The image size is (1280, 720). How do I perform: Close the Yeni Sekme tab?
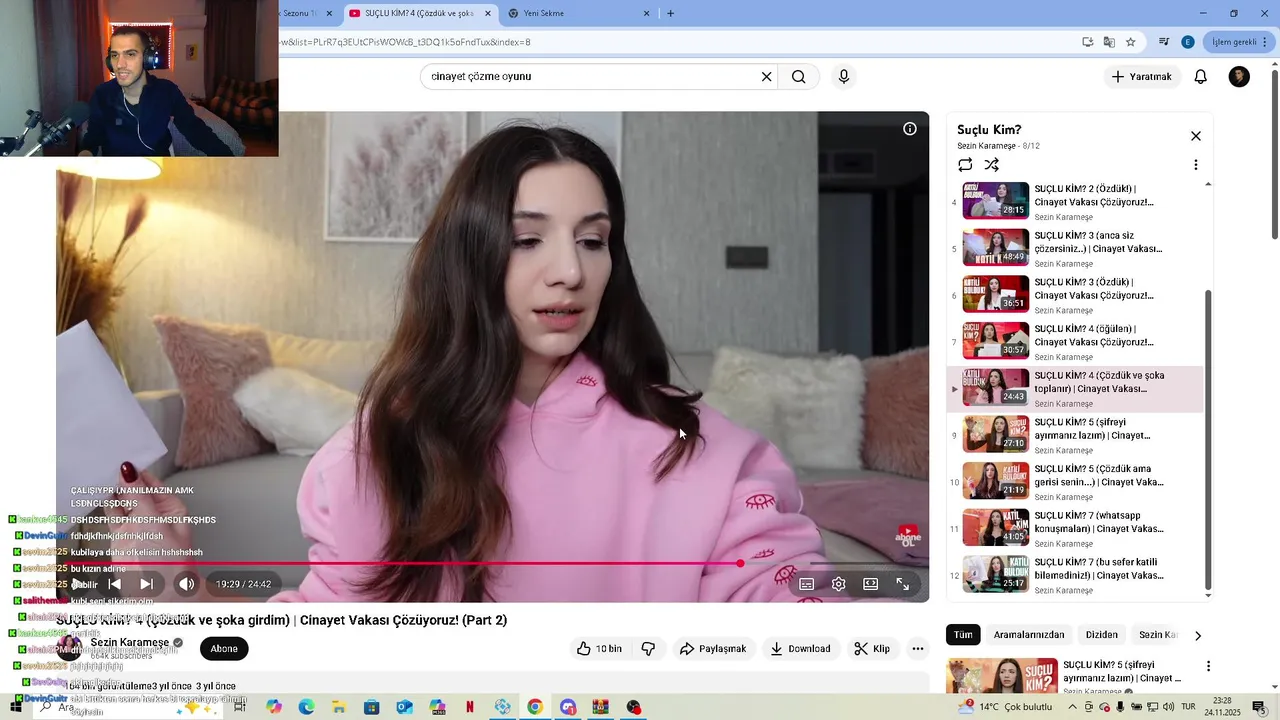[x=646, y=13]
